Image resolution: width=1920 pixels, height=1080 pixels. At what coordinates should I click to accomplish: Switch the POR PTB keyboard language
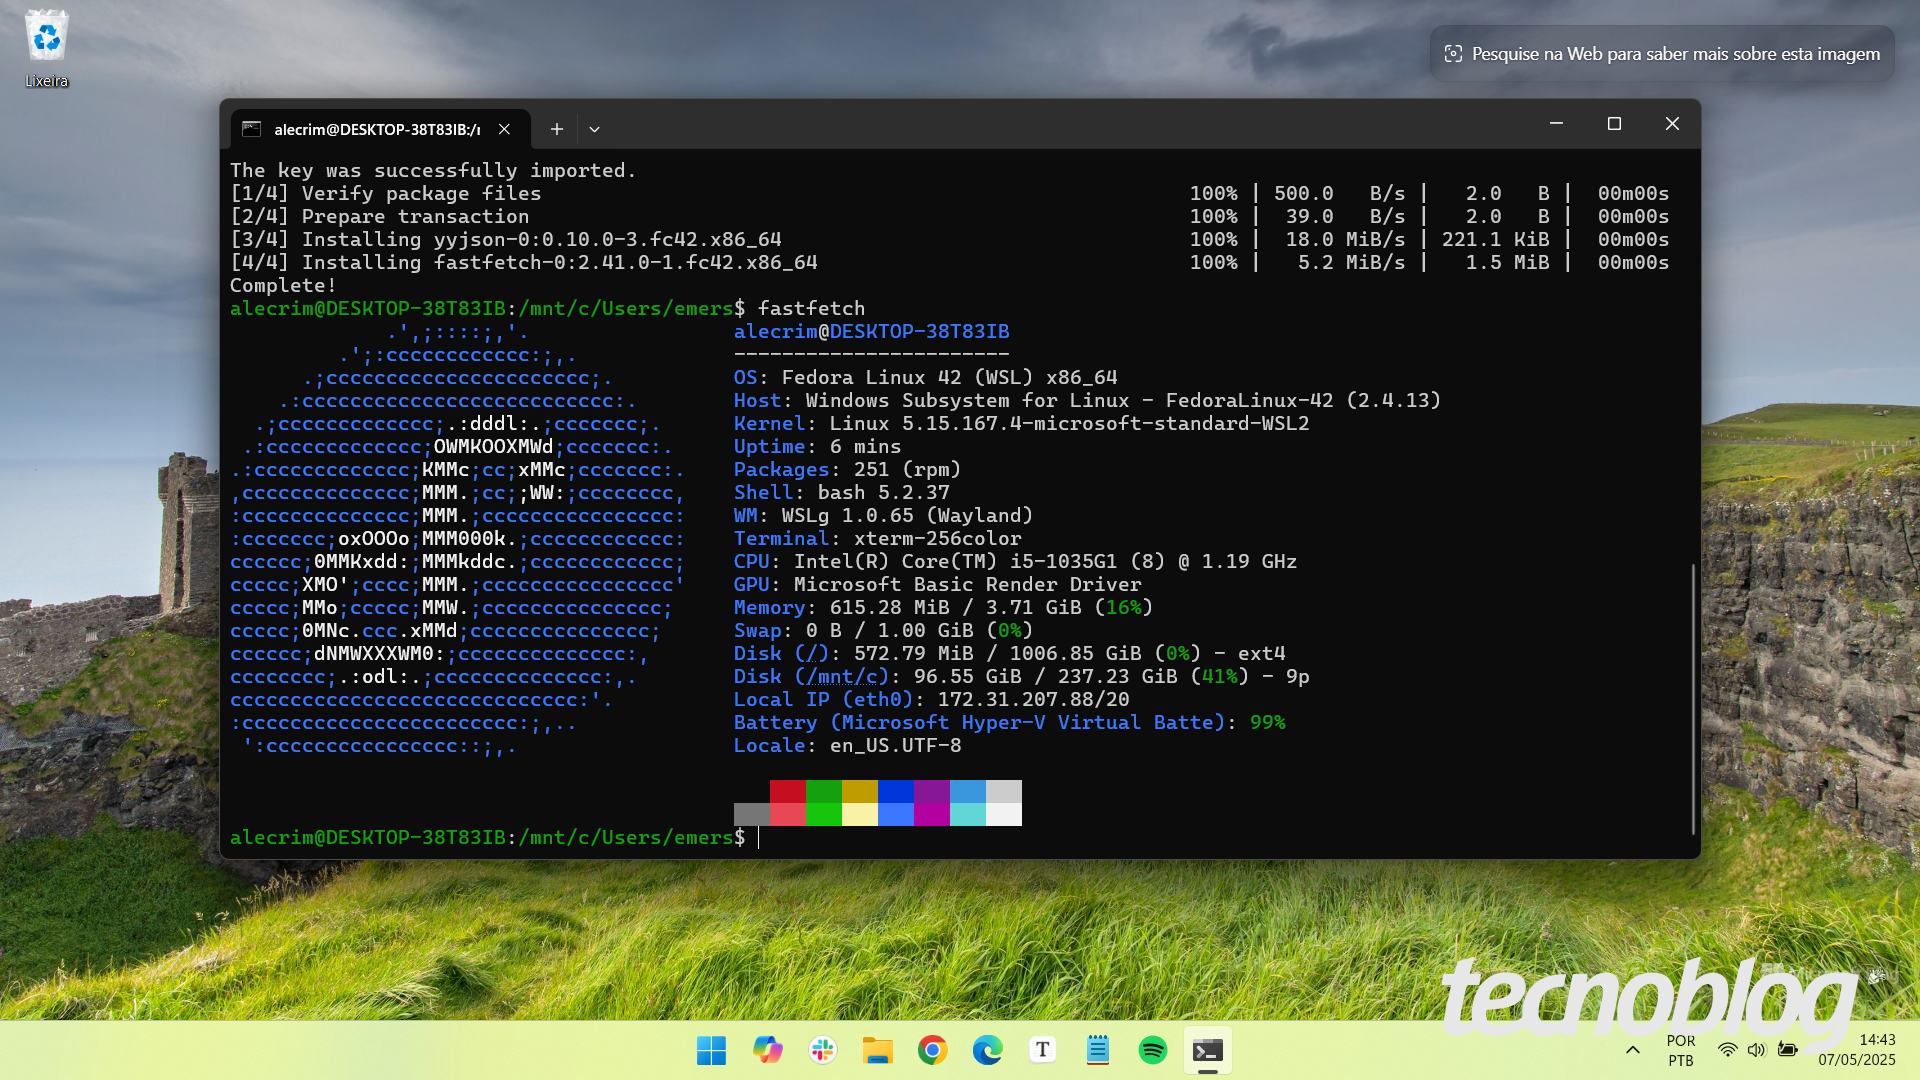1680,1050
